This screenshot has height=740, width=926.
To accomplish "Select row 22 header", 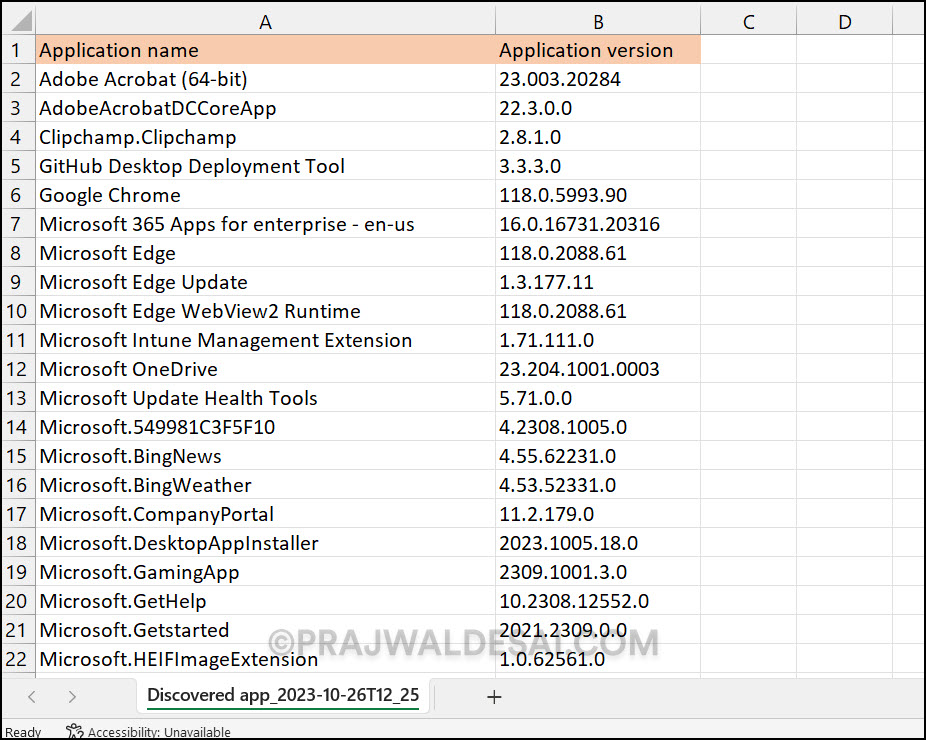I will [18, 659].
